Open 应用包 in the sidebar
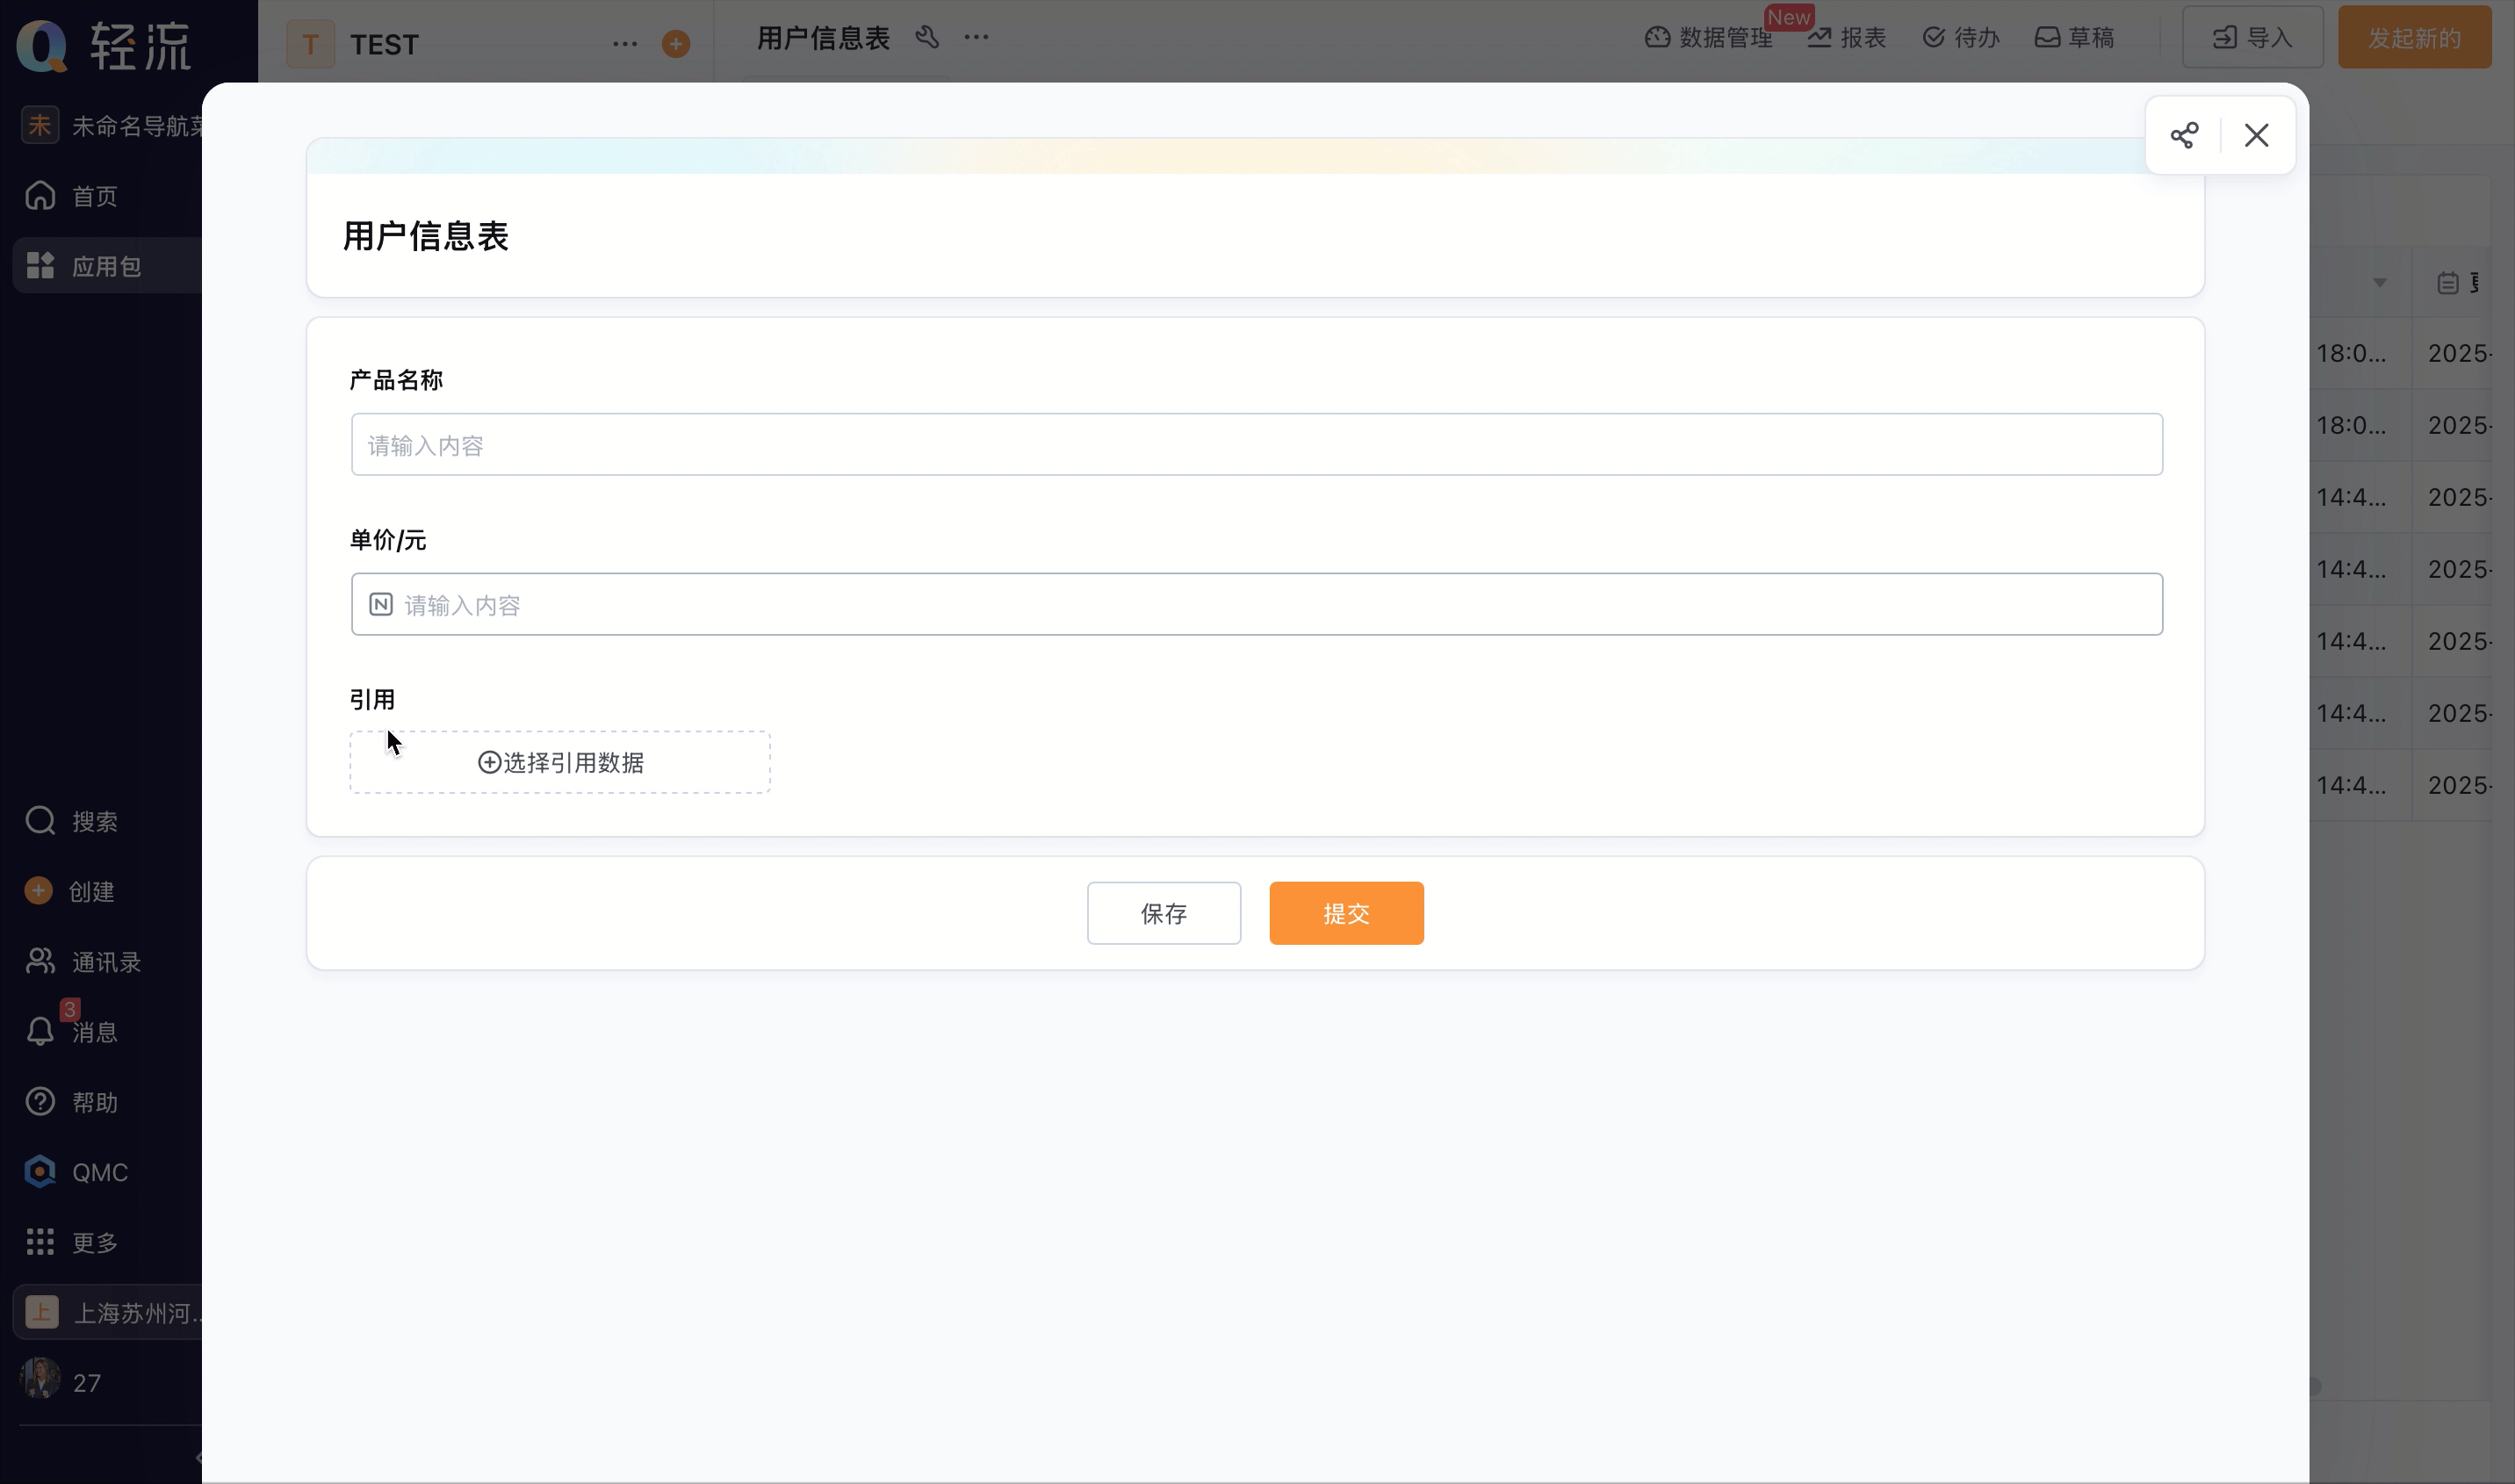Screen dimensions: 2515x1484 click(x=107, y=266)
